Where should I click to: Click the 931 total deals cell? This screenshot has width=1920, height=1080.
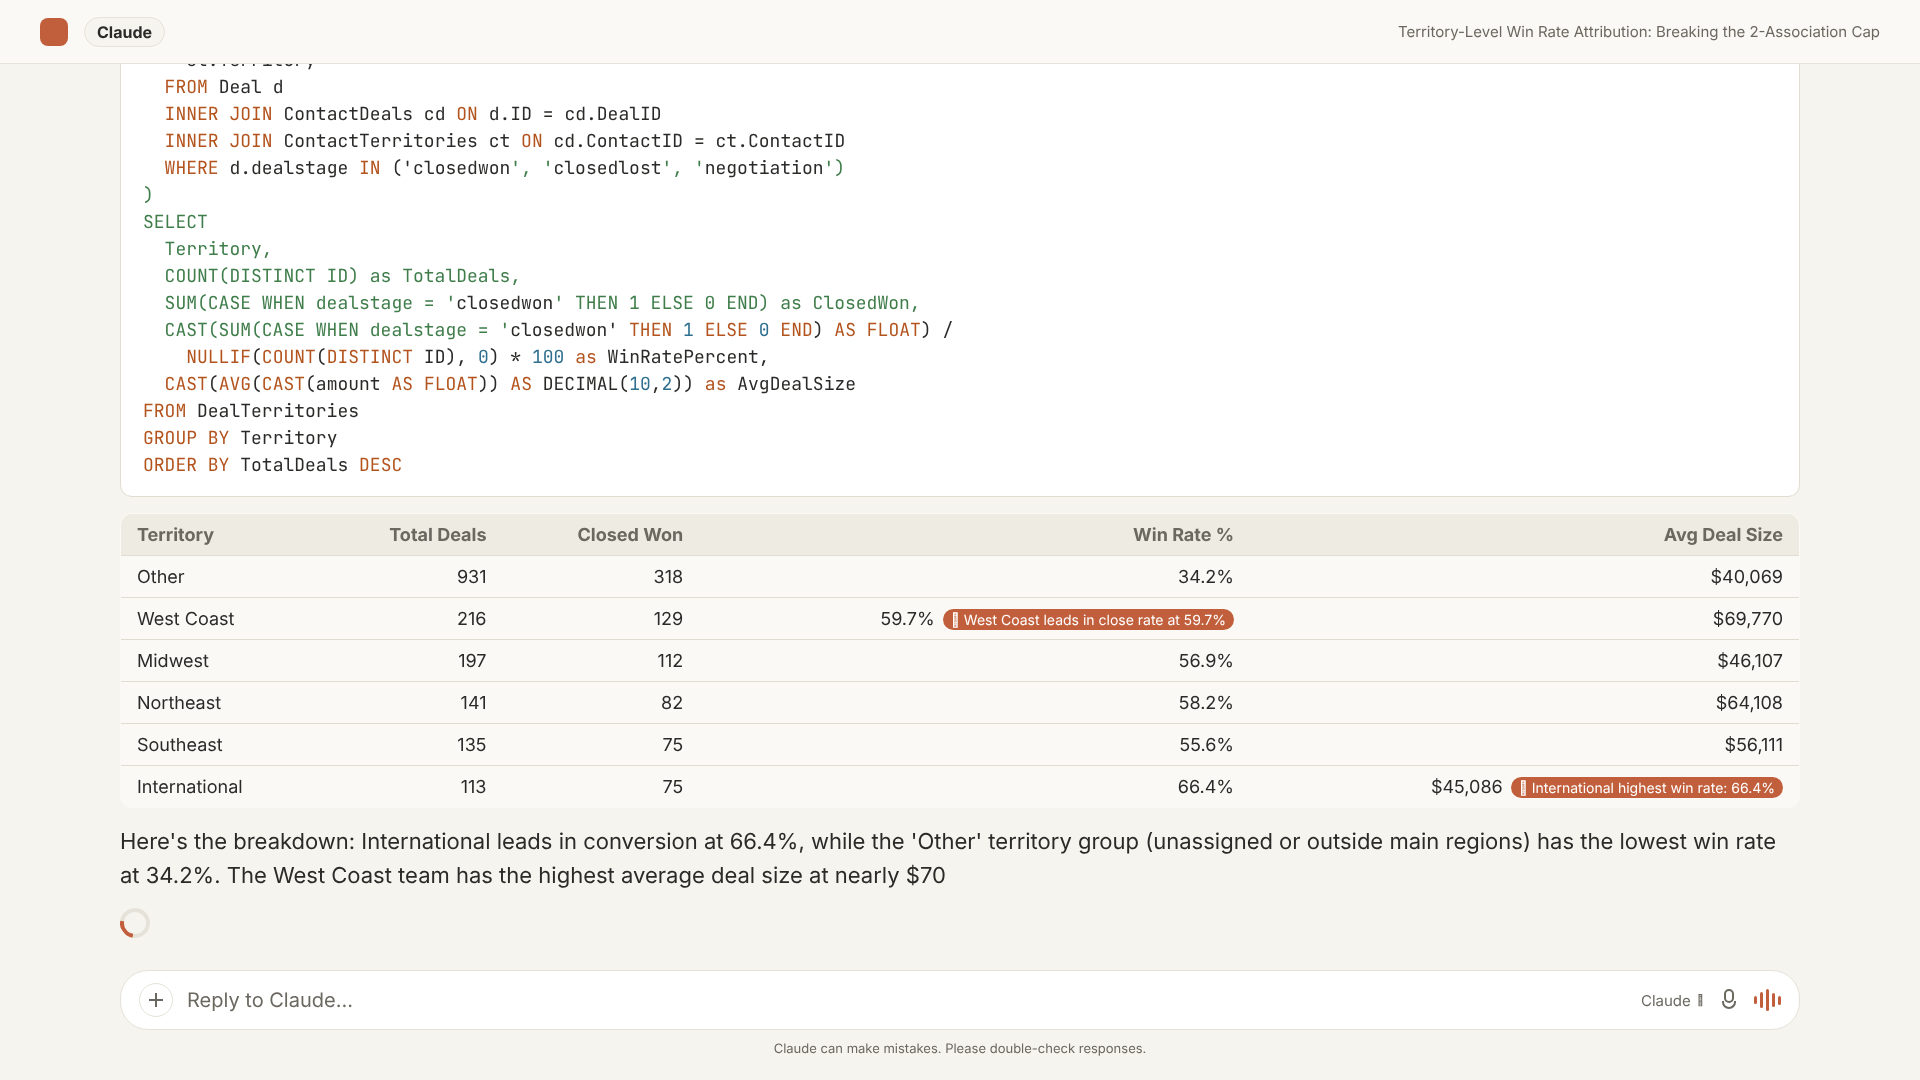[x=471, y=577]
